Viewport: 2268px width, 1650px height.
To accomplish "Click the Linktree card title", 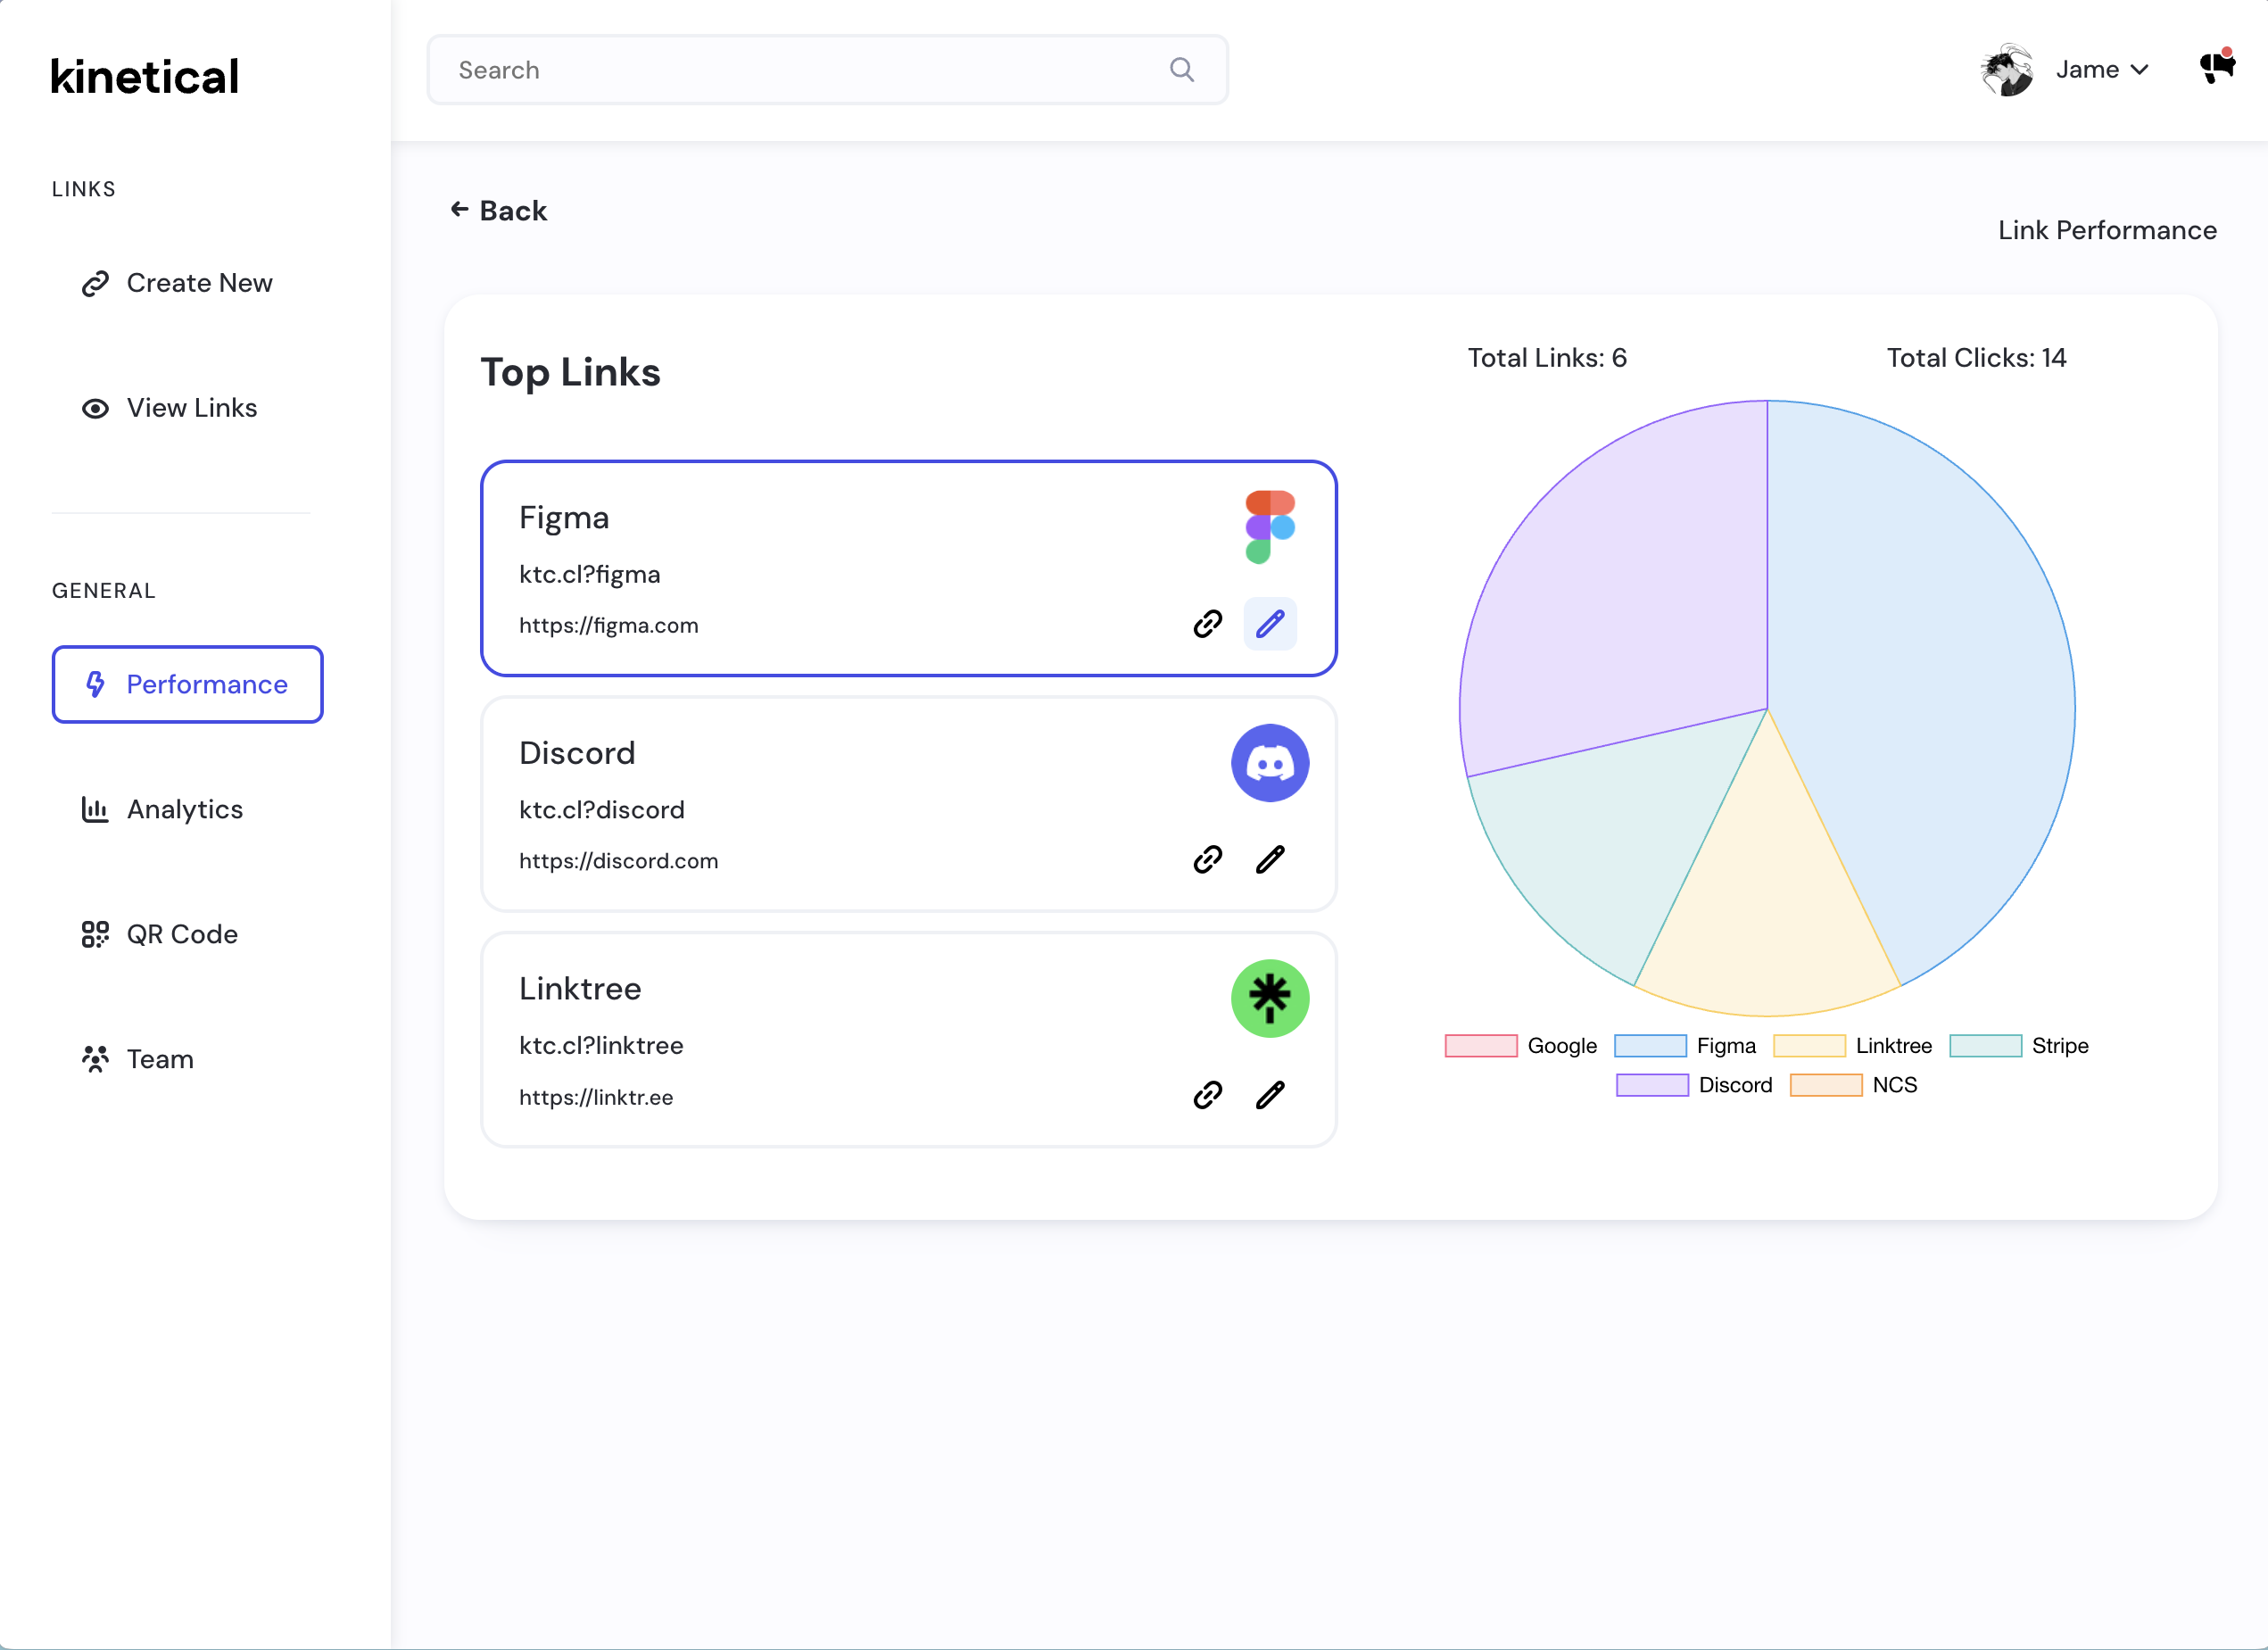I will coord(580,989).
